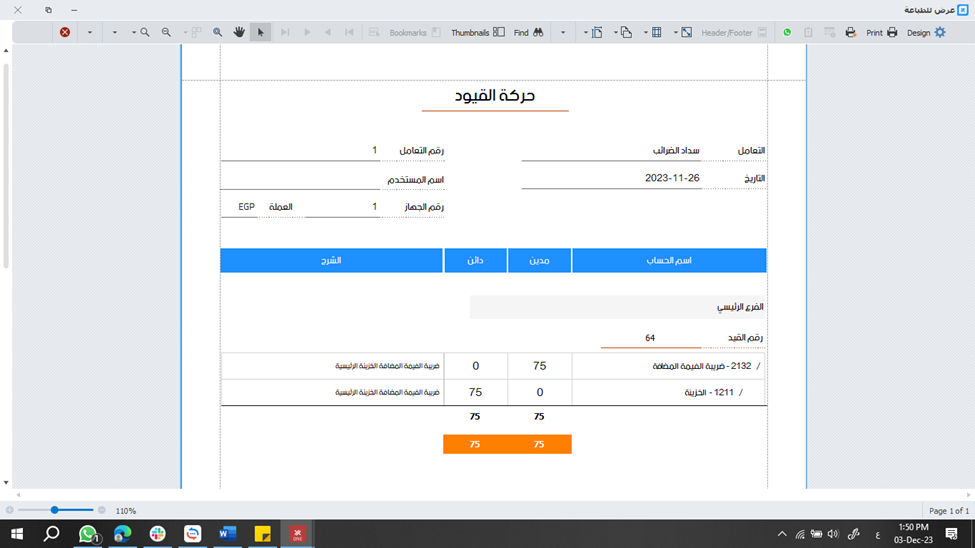Screen dimensions: 975x548
Task: Select the arrow pointer tool
Action: (261, 32)
